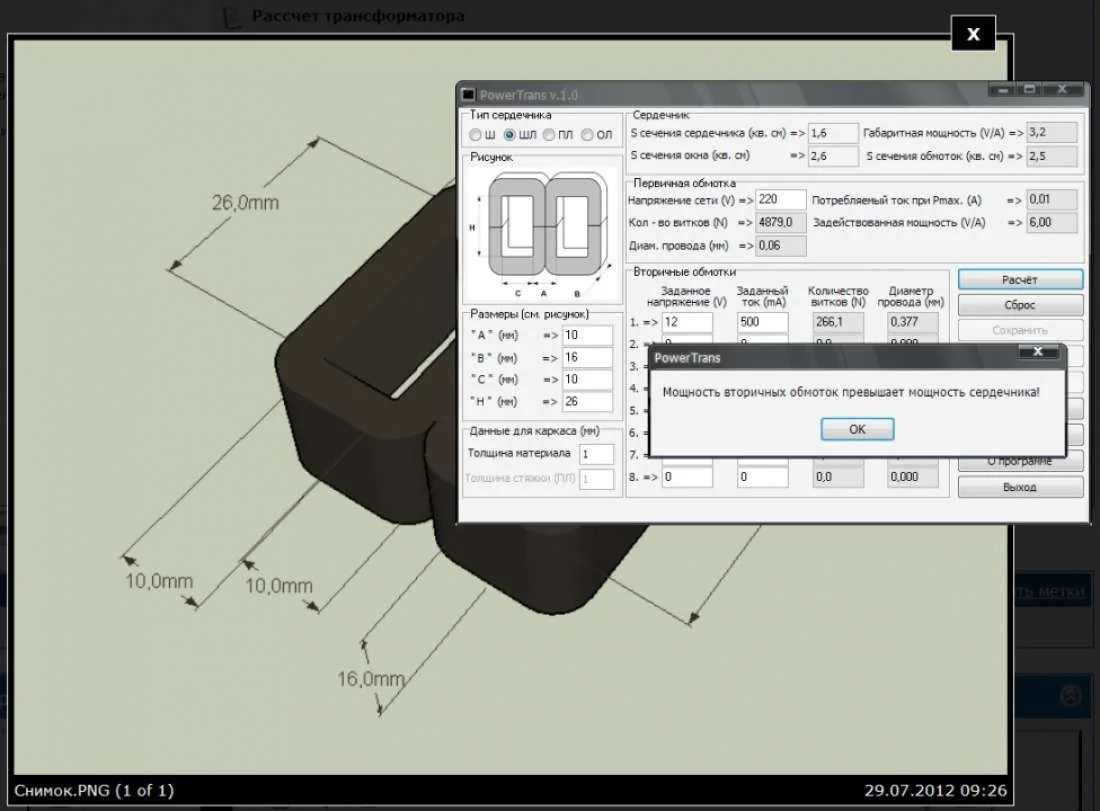Choose the ПЛ core type option
1100x811 pixels.
point(548,135)
